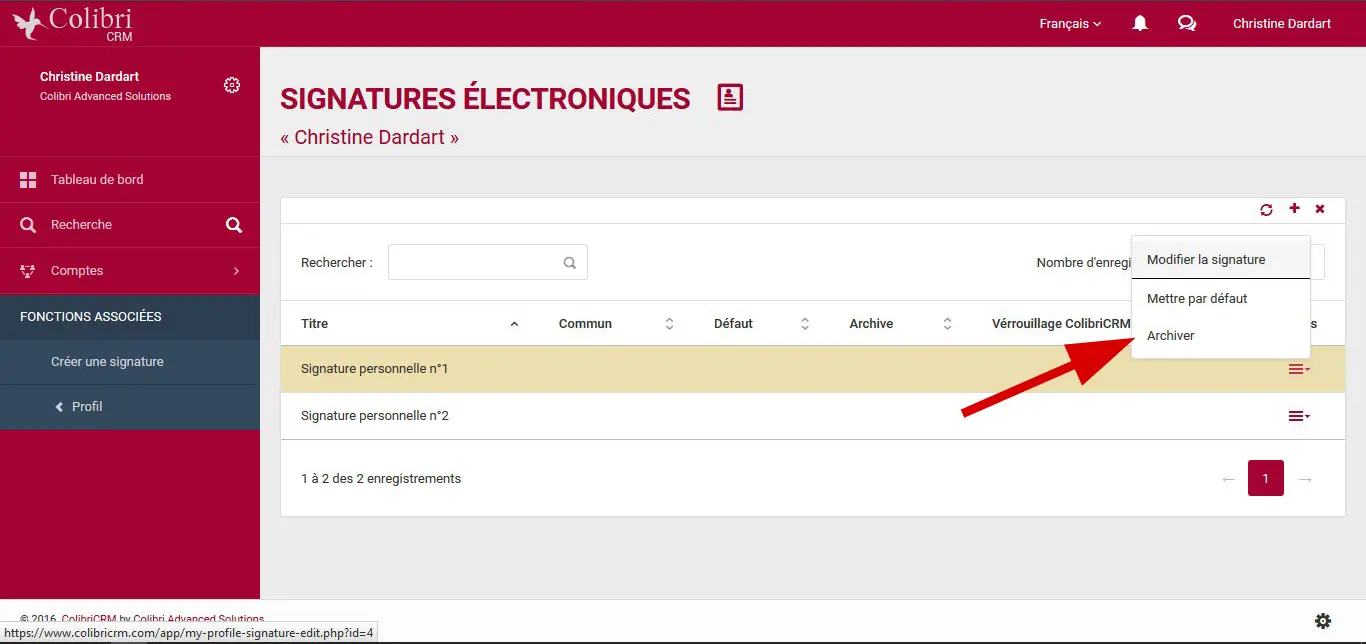Viewport: 1366px width, 644px height.
Task: Open actions menu for Signature personnelle n°1
Action: [x=1299, y=369]
